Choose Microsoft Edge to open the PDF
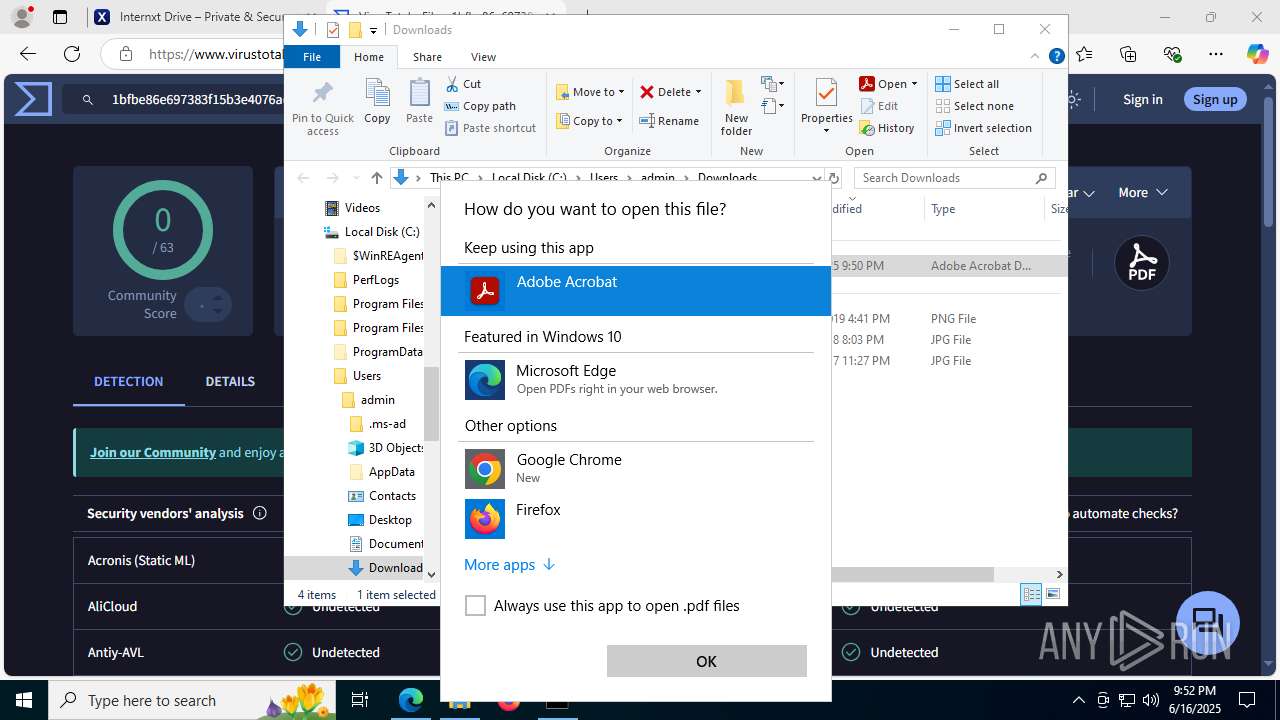The image size is (1280, 720). (x=636, y=380)
